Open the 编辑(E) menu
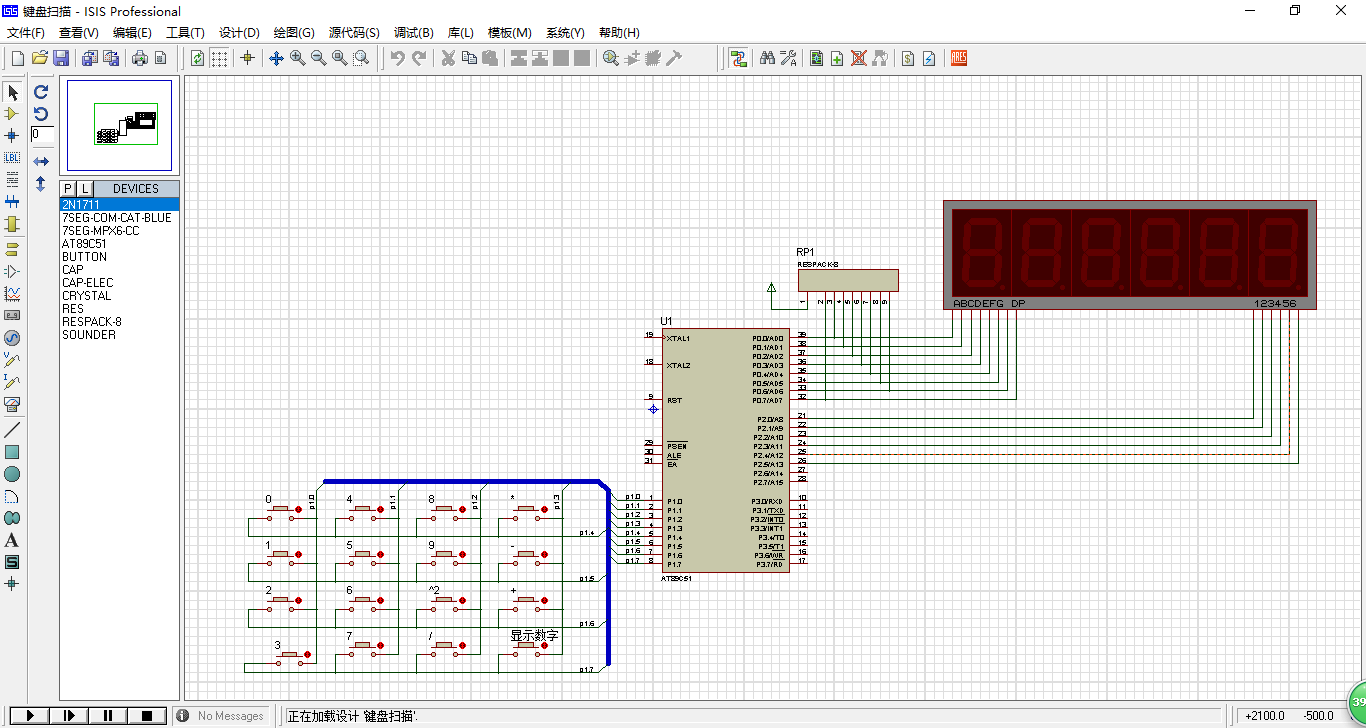The height and width of the screenshot is (728, 1366). (132, 33)
